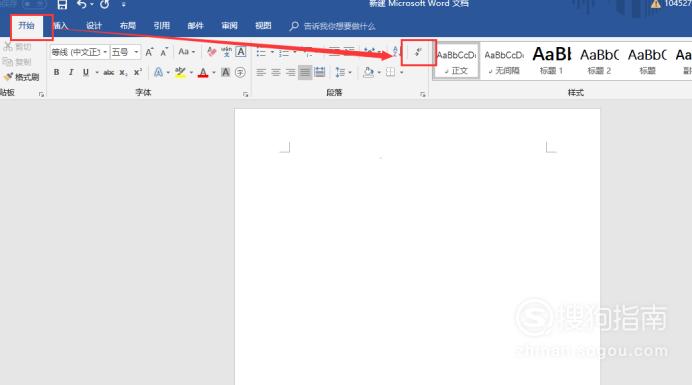Align text right
The height and width of the screenshot is (385, 692).
[290, 72]
